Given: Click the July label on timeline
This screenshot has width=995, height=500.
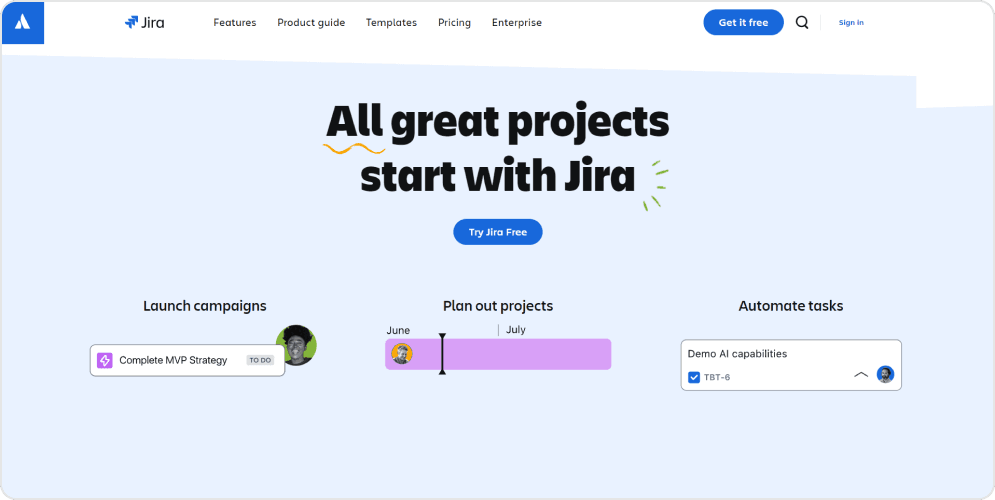Looking at the screenshot, I should [x=515, y=330].
